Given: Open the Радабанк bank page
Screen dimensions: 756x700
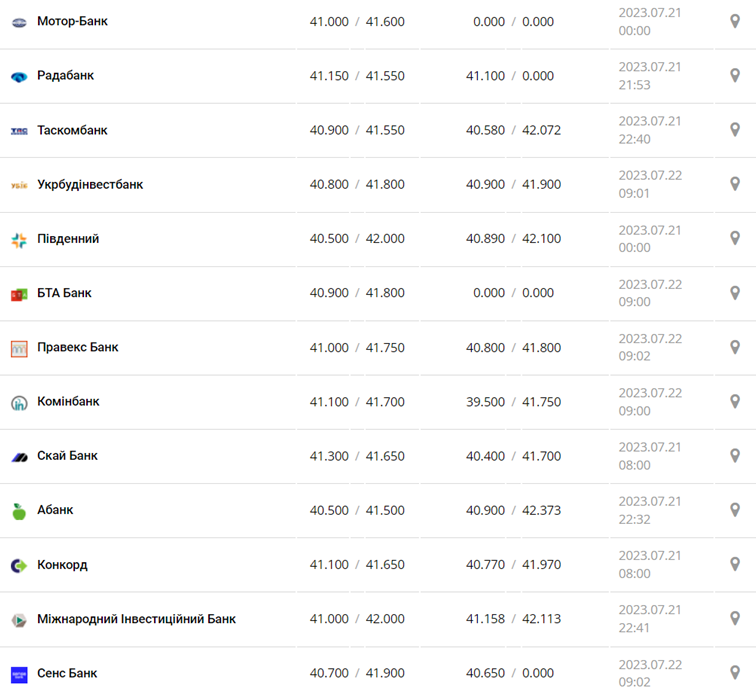Looking at the screenshot, I should pyautogui.click(x=65, y=75).
